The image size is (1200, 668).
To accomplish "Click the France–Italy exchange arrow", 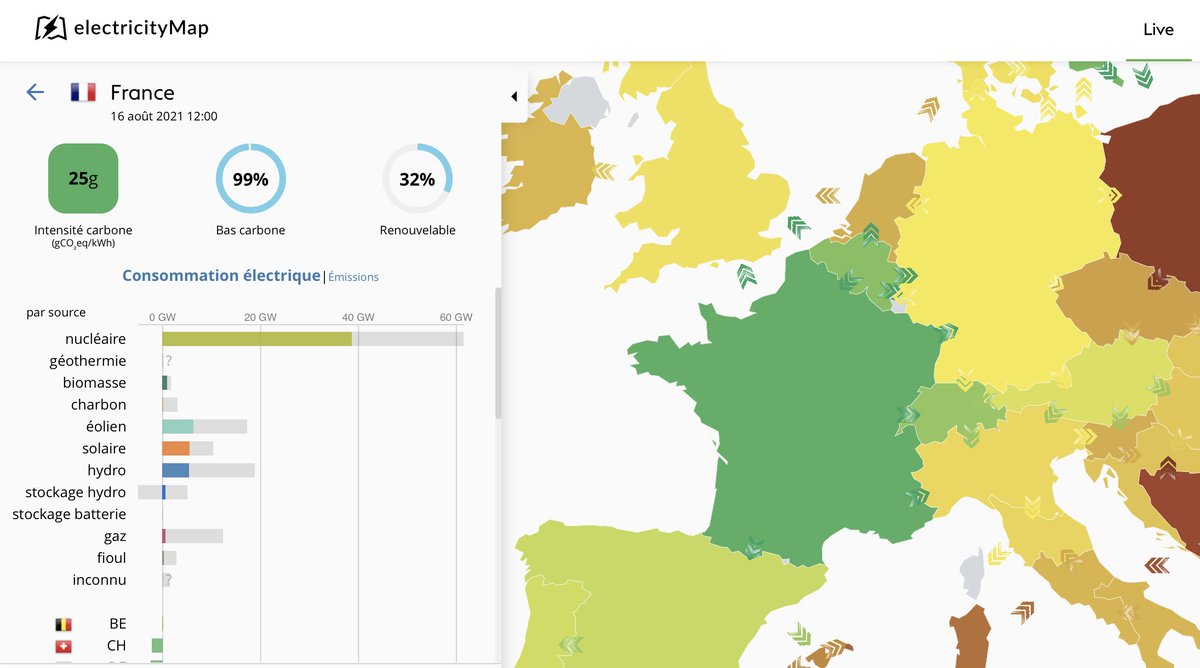I will [x=920, y=494].
